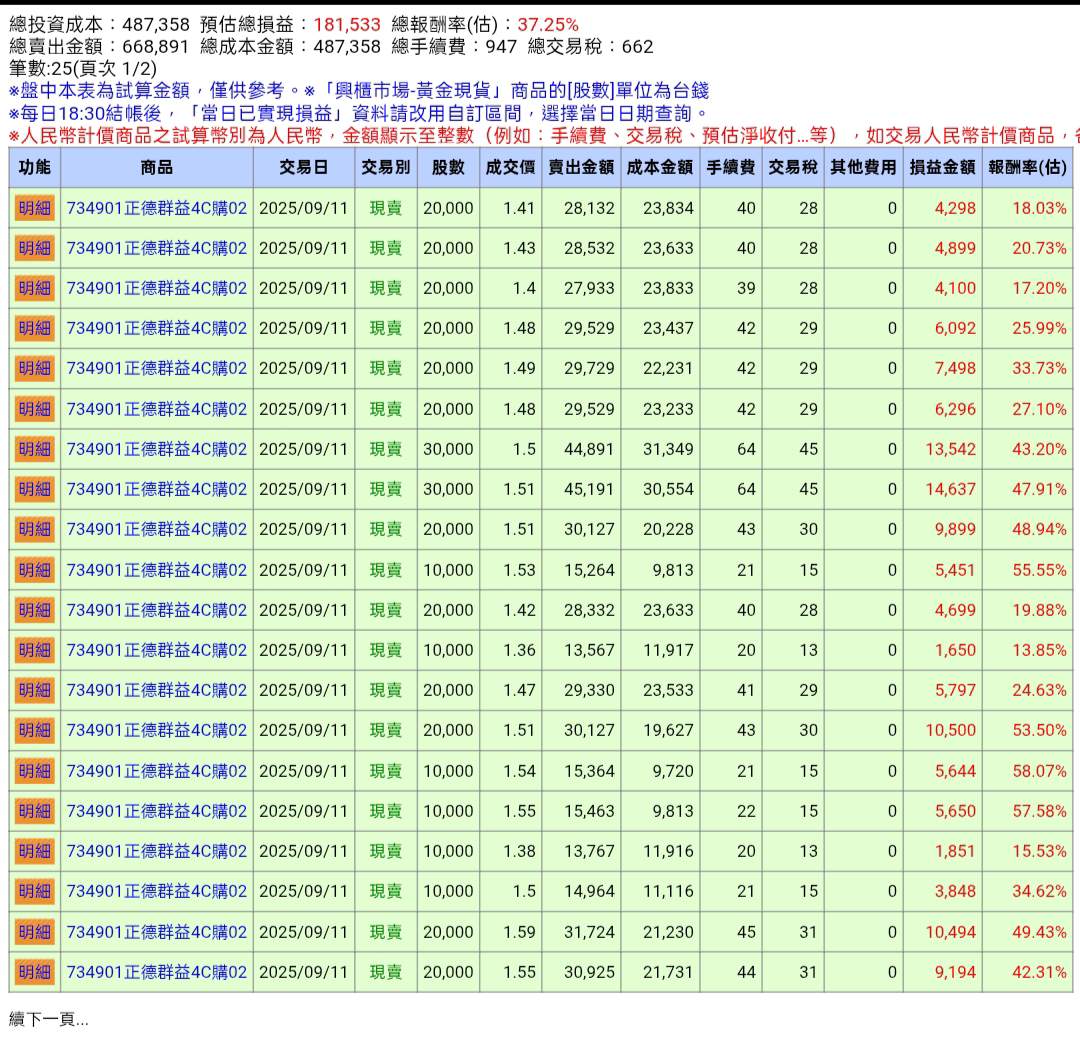Open 明細 in the row with 42.31% return
The width and height of the screenshot is (1080, 1044).
pyautogui.click(x=34, y=972)
